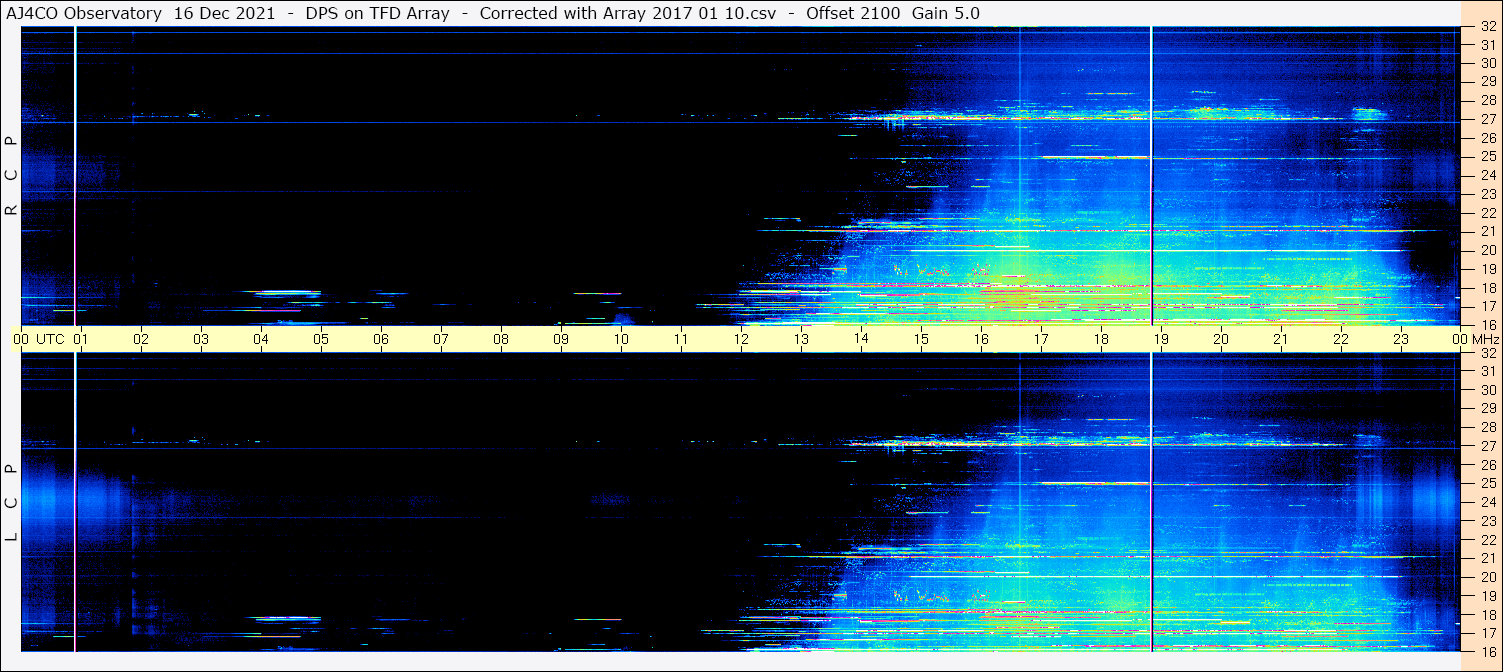Click the AJ4CO Observatory title text
This screenshot has width=1503, height=672.
tap(84, 13)
